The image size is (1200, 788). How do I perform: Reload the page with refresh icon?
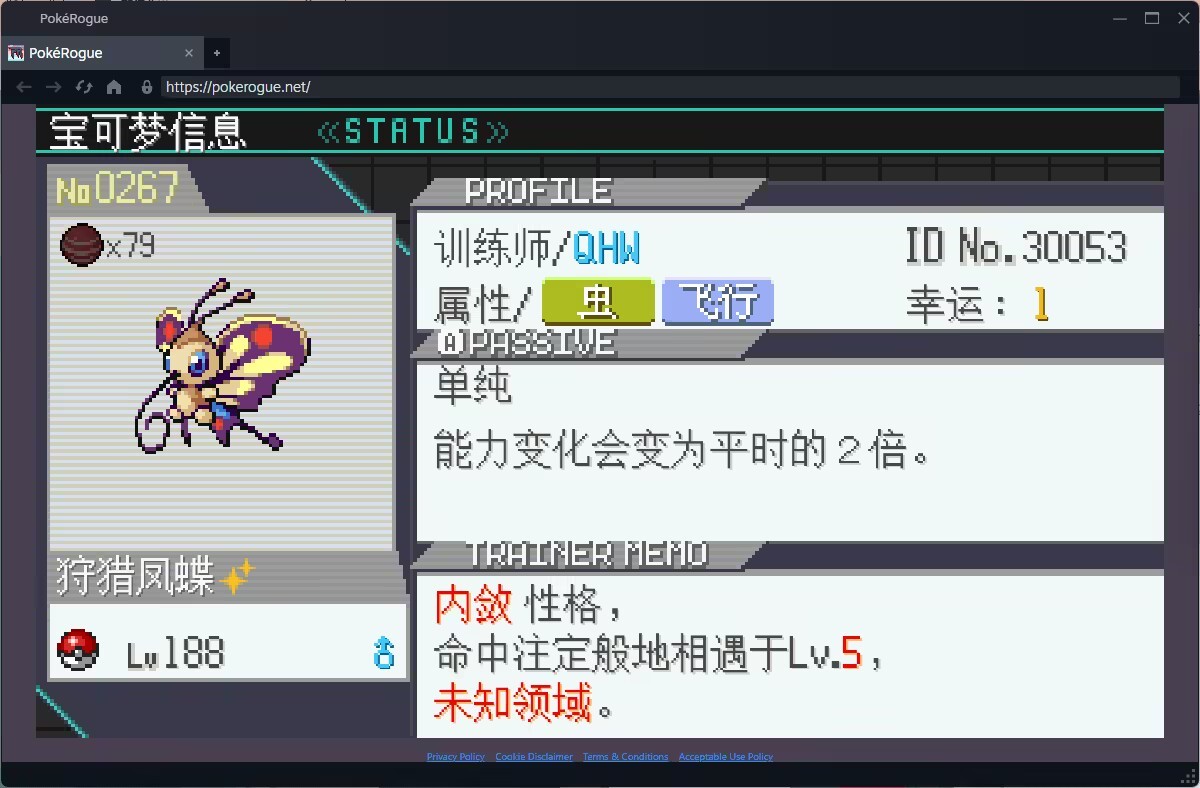pyautogui.click(x=84, y=87)
